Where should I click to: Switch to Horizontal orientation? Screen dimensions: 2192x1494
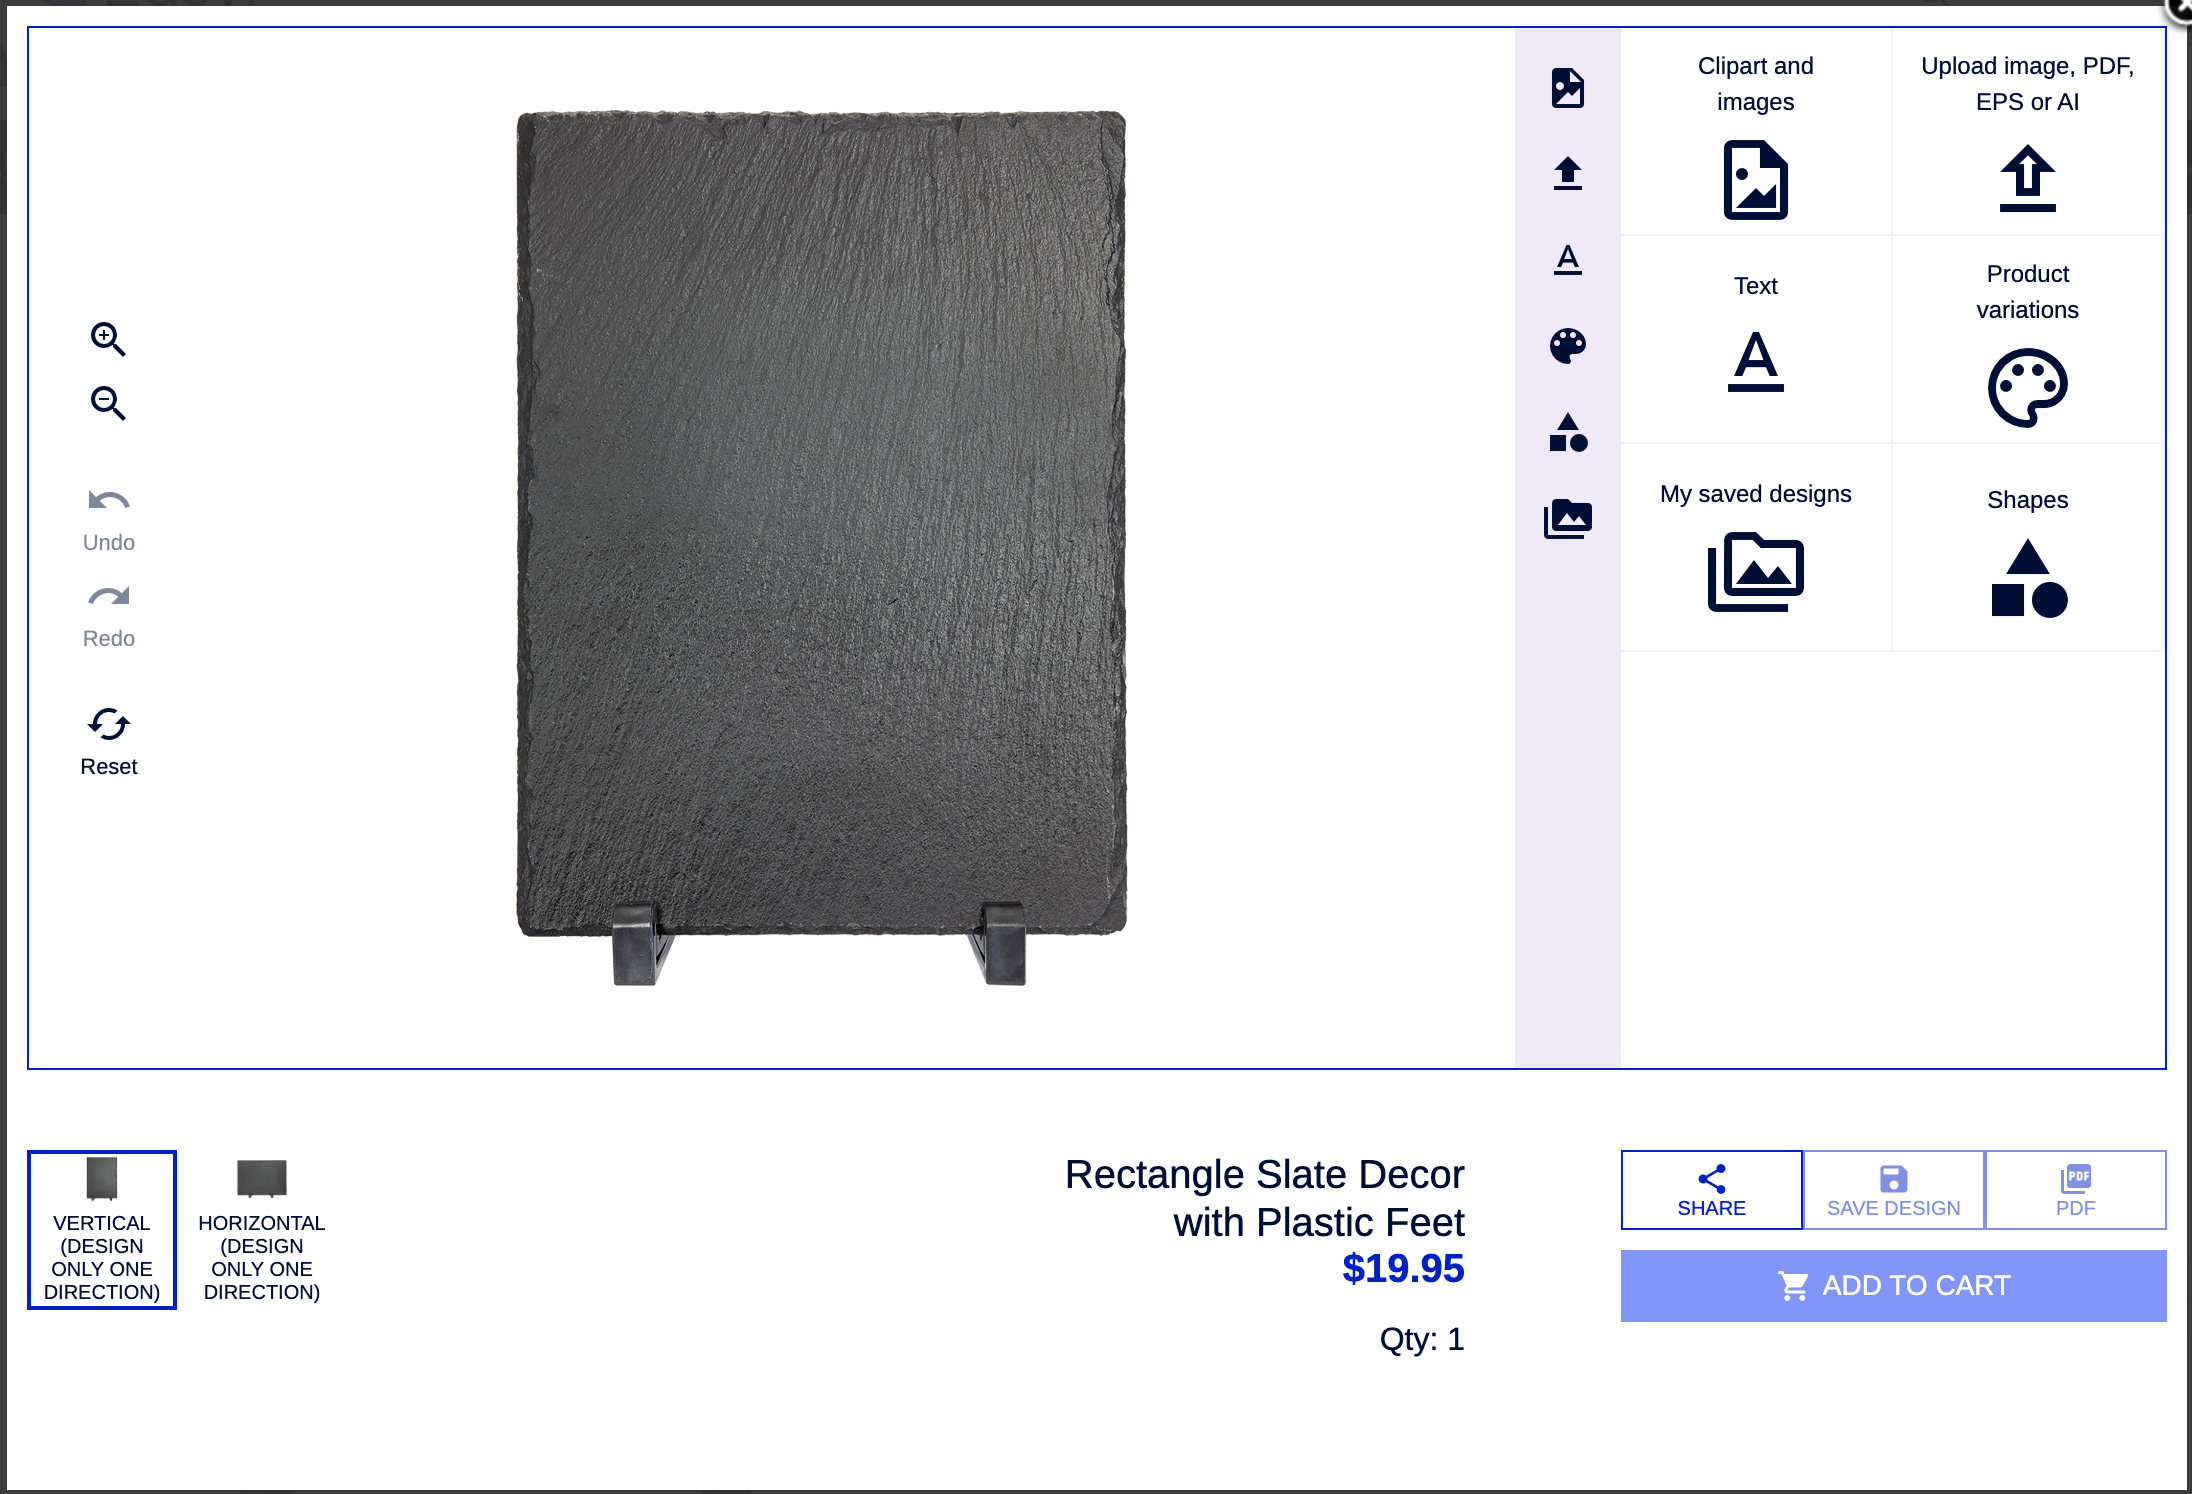261,1230
